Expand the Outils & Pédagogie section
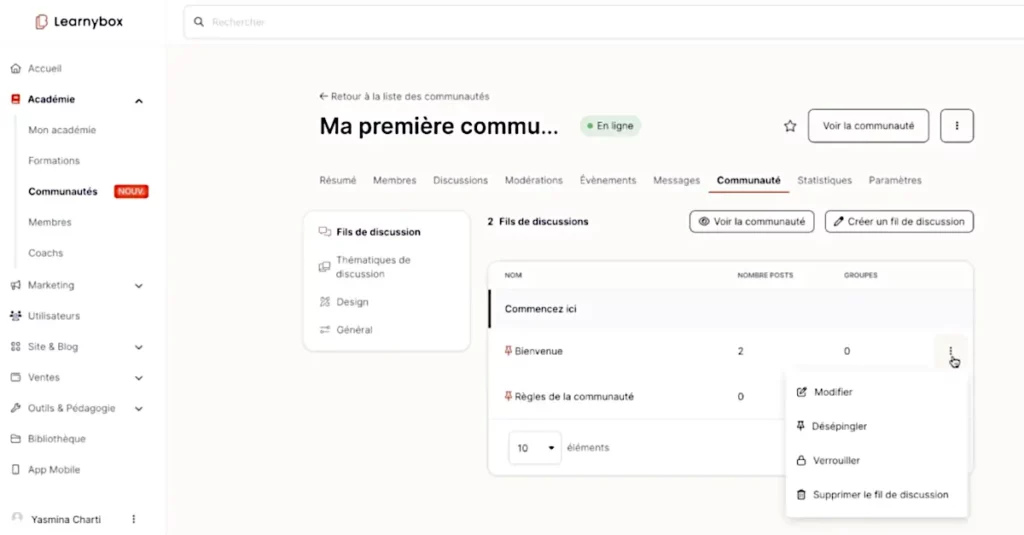This screenshot has height=535, width=1024. [x=138, y=409]
